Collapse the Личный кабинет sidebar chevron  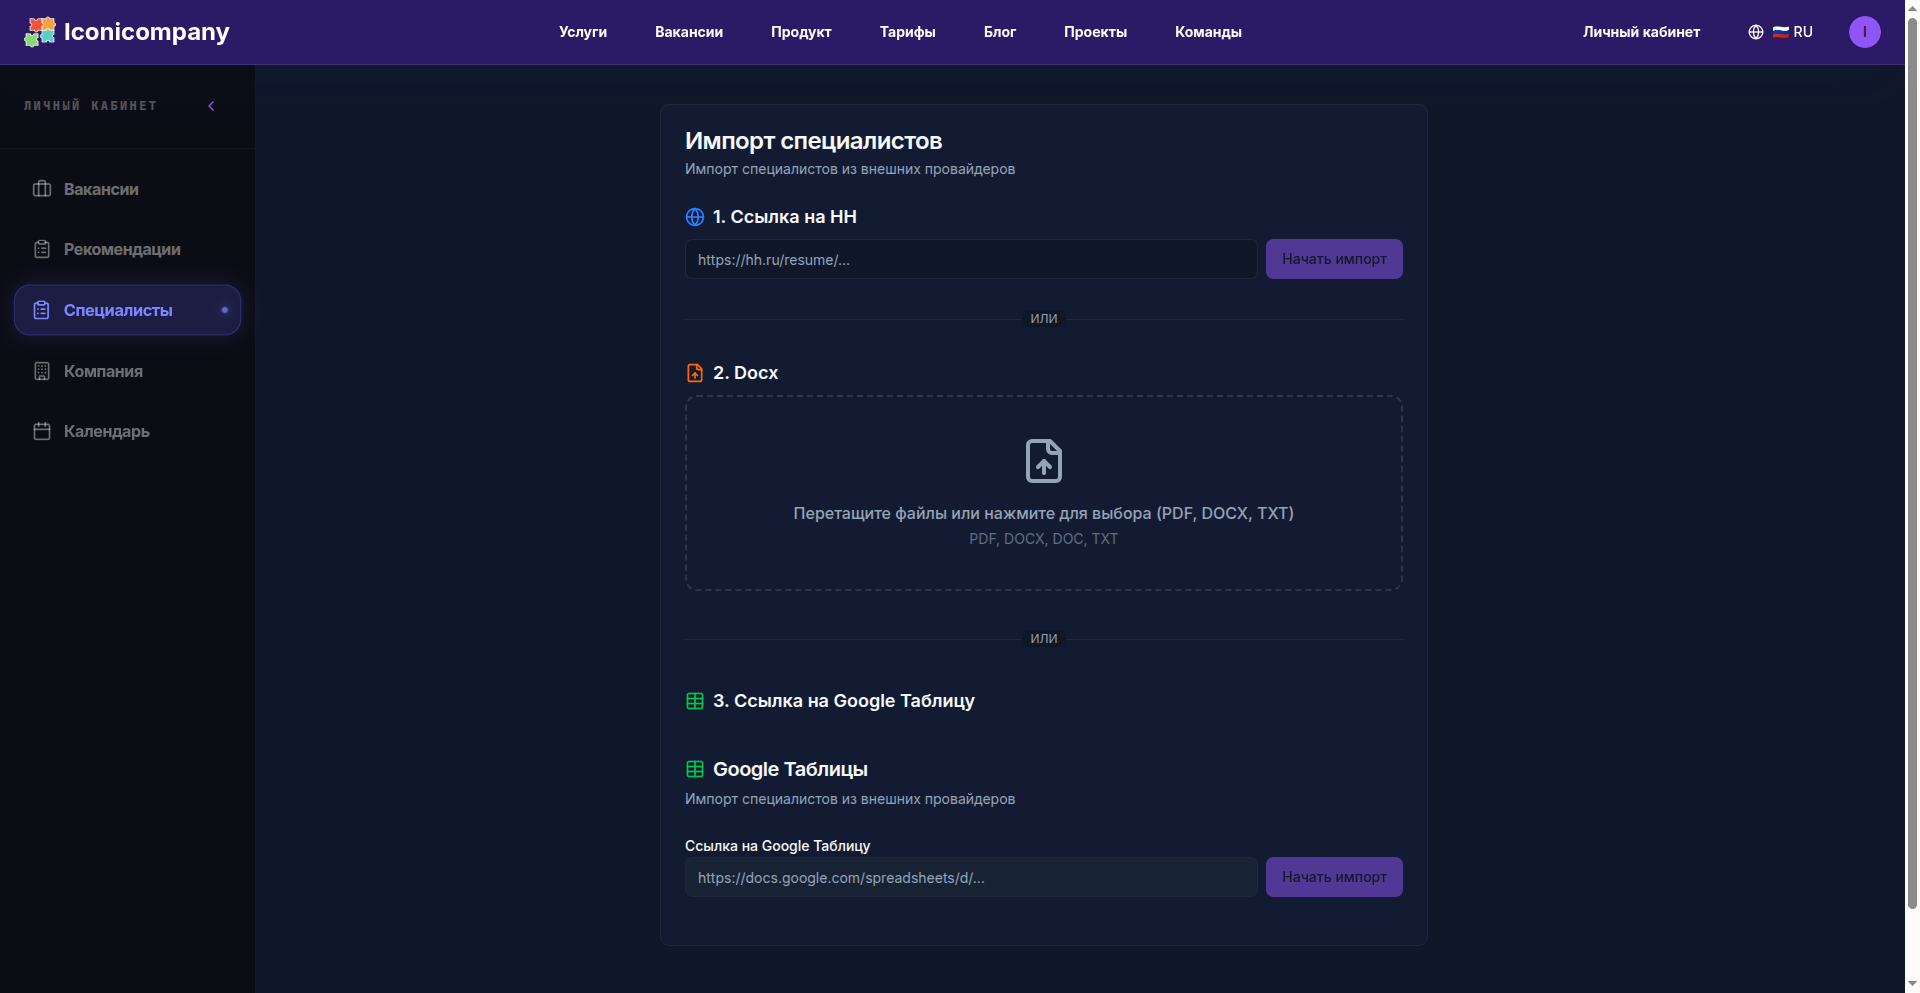(x=211, y=106)
